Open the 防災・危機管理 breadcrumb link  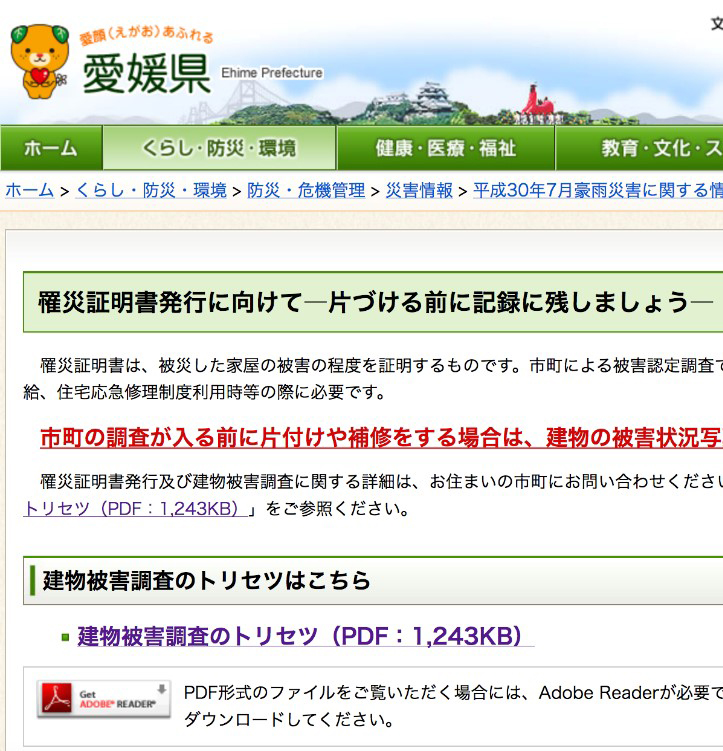[306, 190]
